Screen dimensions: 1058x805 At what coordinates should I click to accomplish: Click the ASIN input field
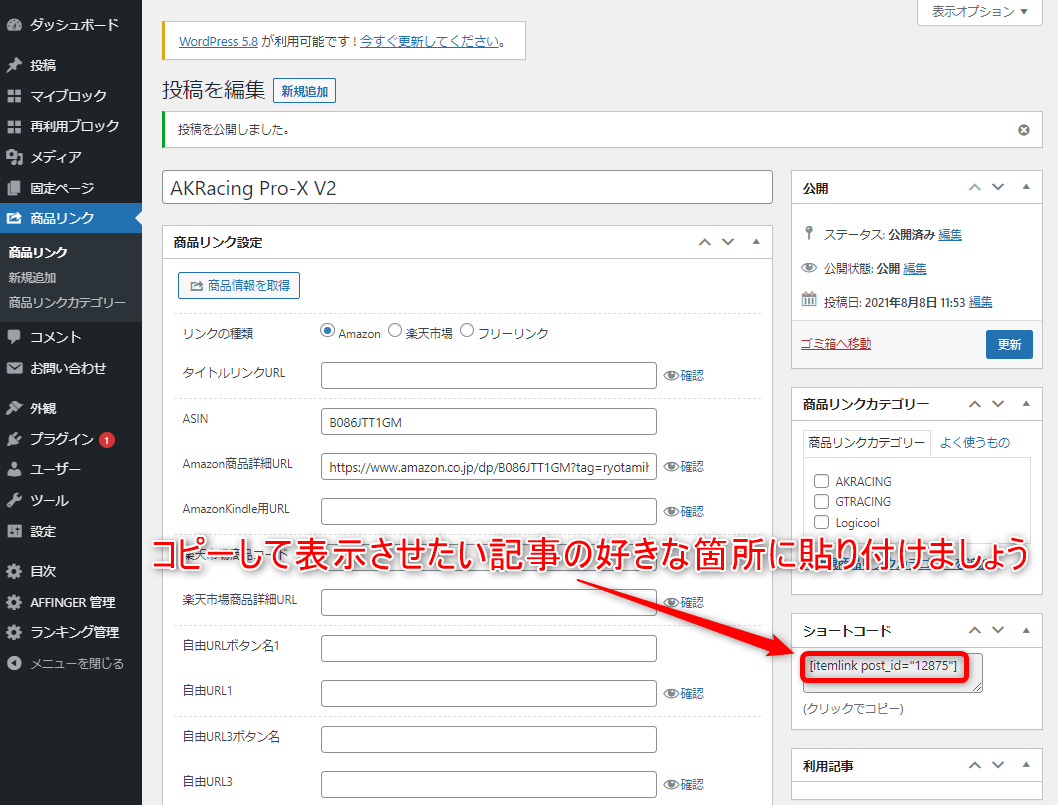[x=489, y=422]
